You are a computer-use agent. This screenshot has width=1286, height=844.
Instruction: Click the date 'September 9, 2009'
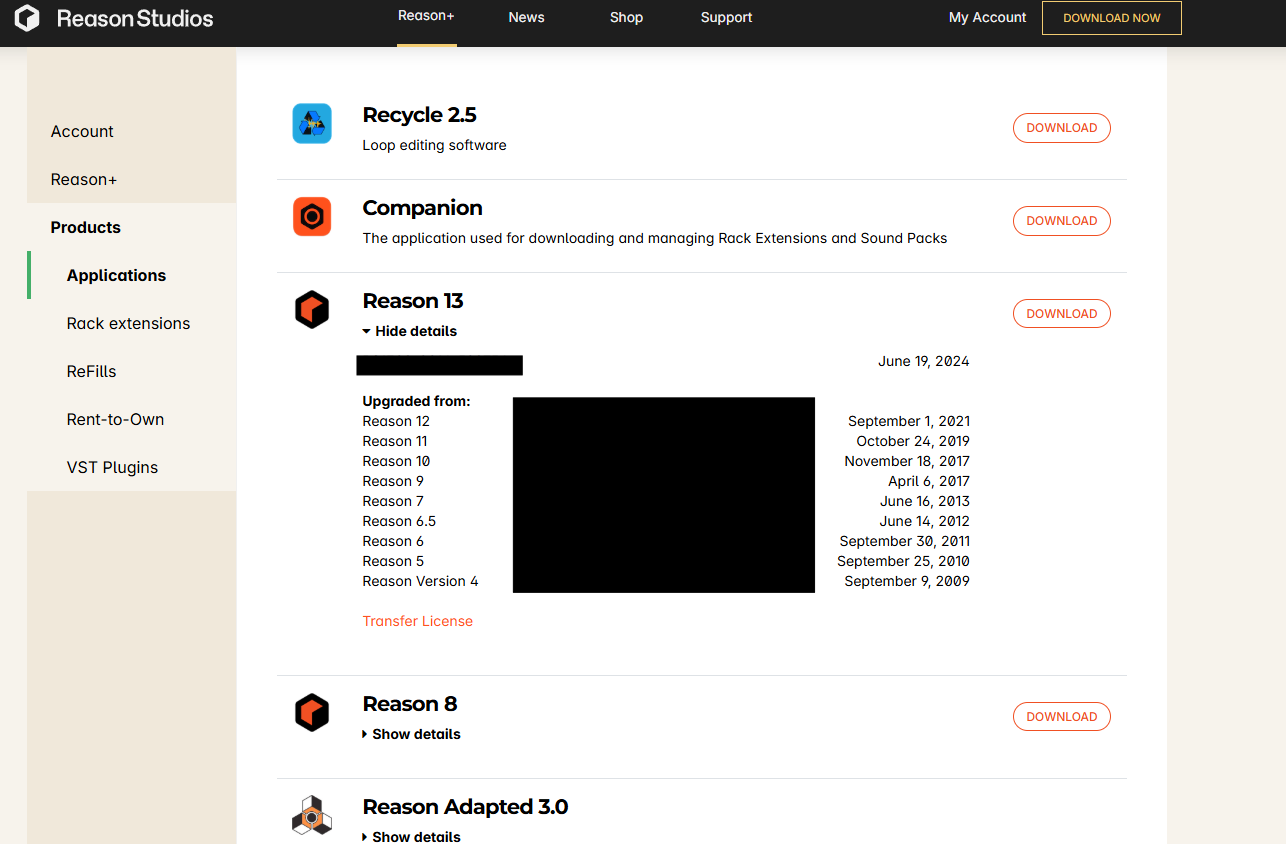907,581
